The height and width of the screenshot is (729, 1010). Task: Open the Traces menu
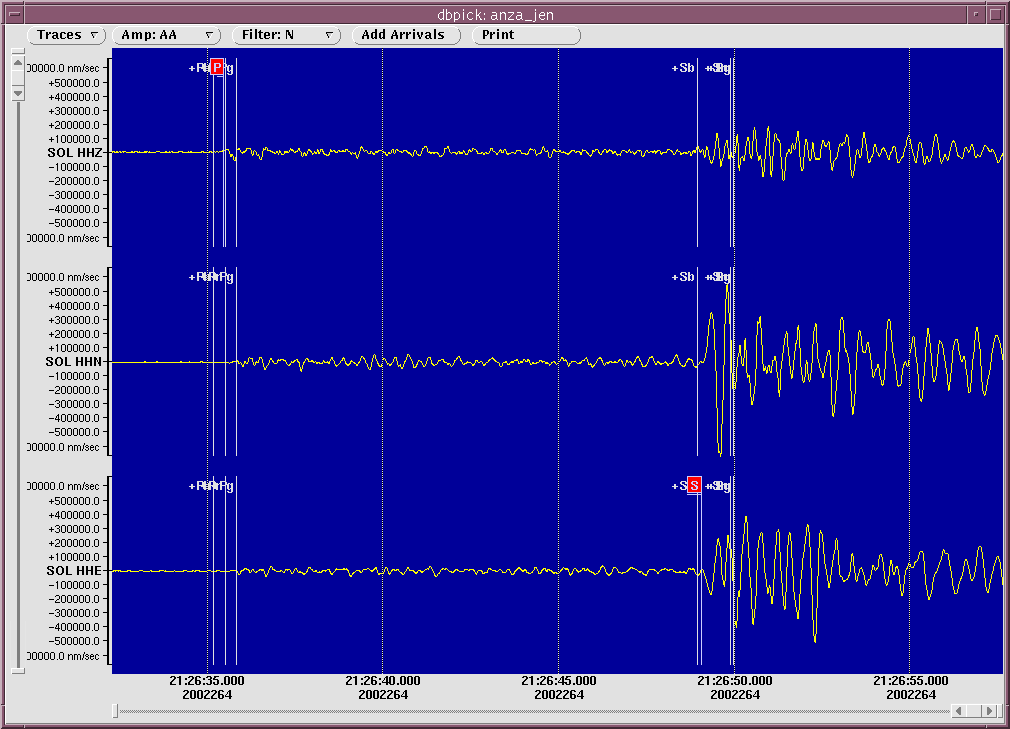(66, 35)
